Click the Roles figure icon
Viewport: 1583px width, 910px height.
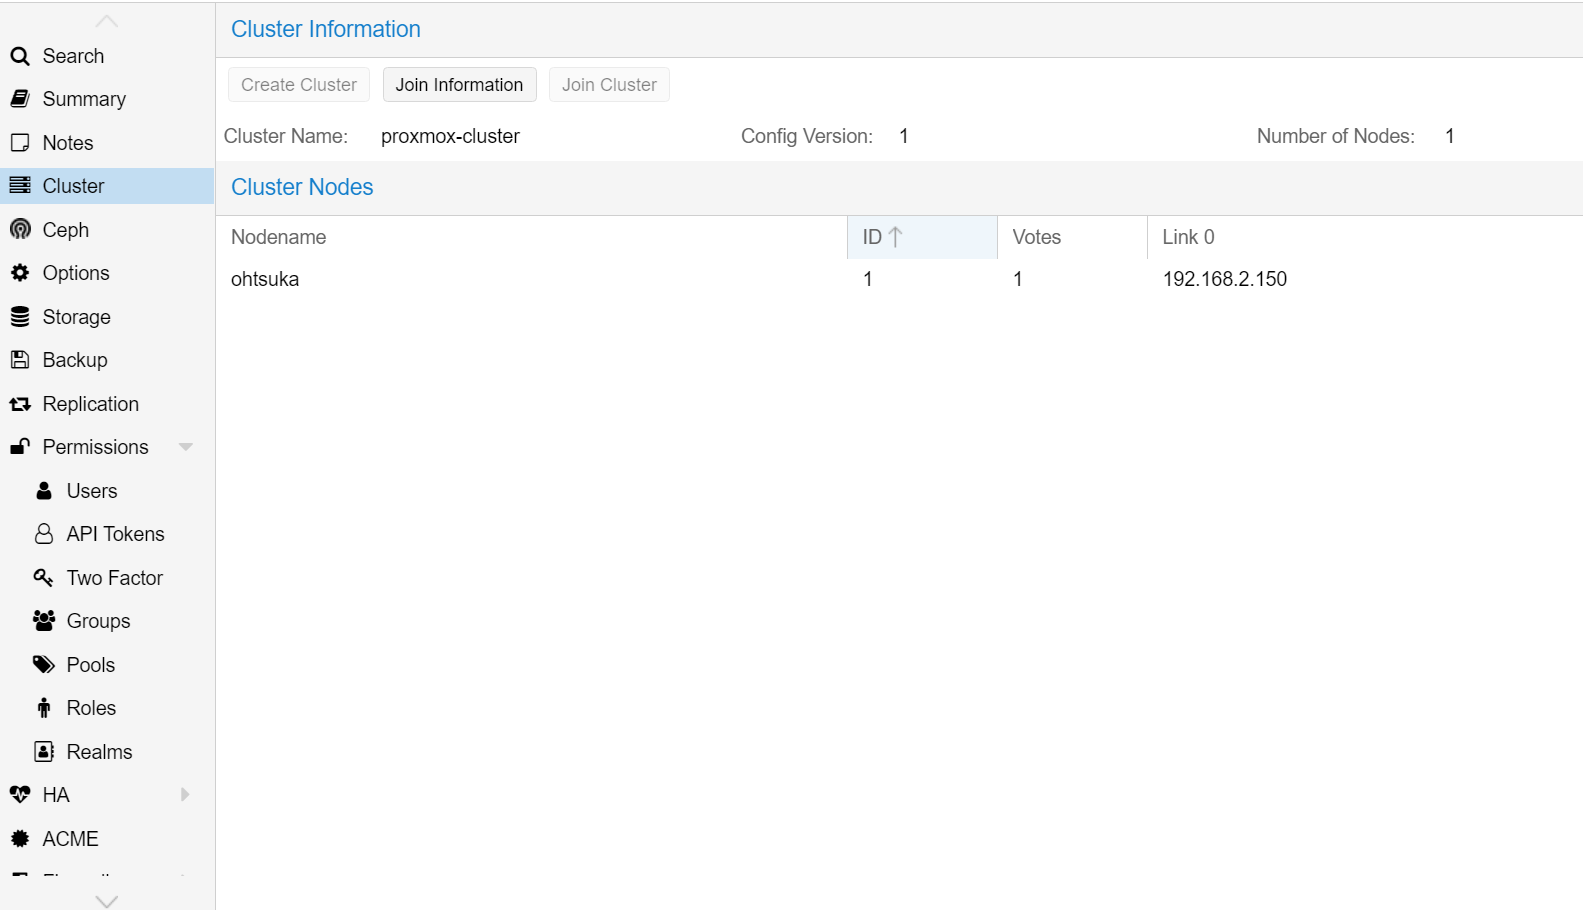click(x=44, y=708)
